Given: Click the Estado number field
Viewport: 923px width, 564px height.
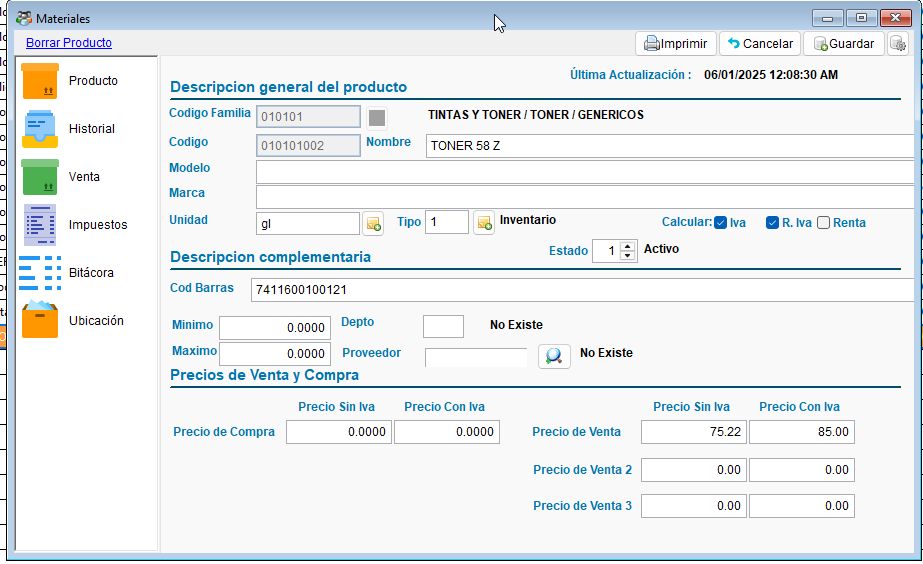Looking at the screenshot, I should 607,251.
